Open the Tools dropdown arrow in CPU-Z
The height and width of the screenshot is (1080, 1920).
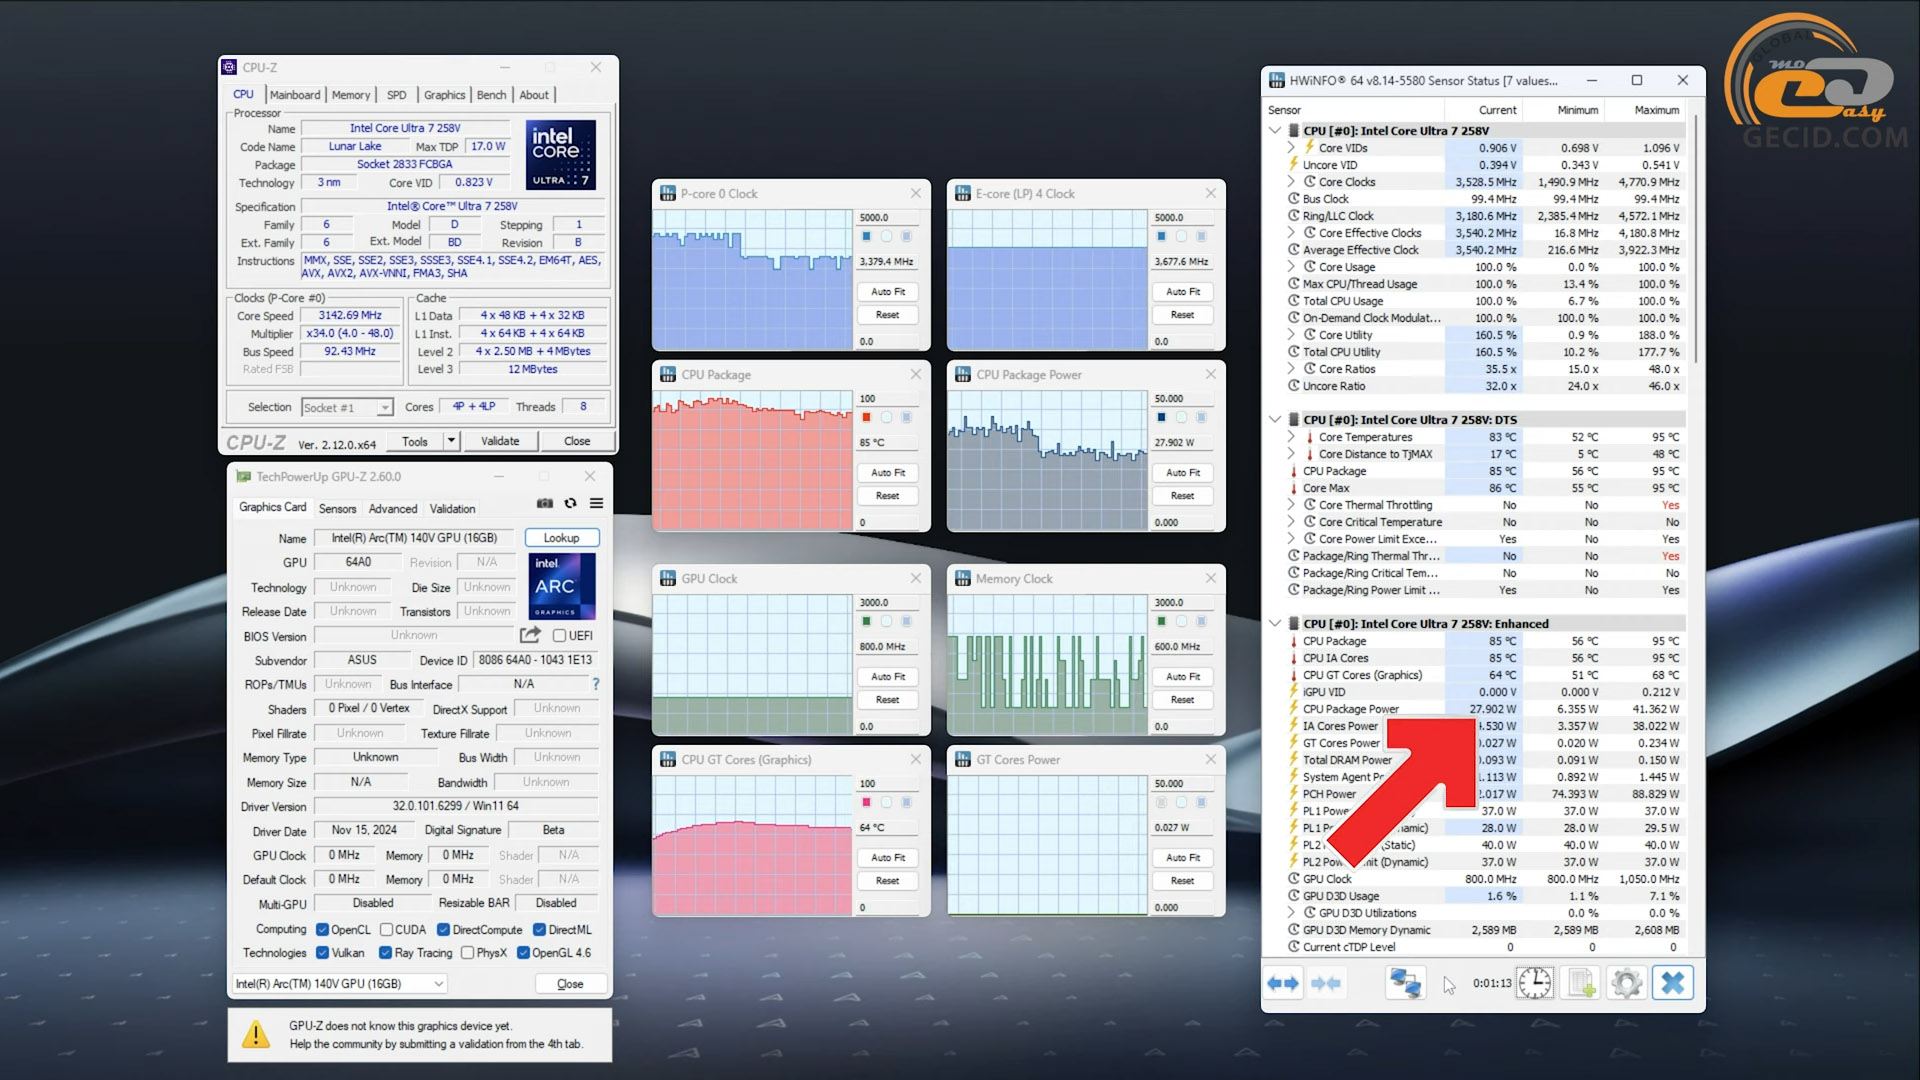click(451, 440)
